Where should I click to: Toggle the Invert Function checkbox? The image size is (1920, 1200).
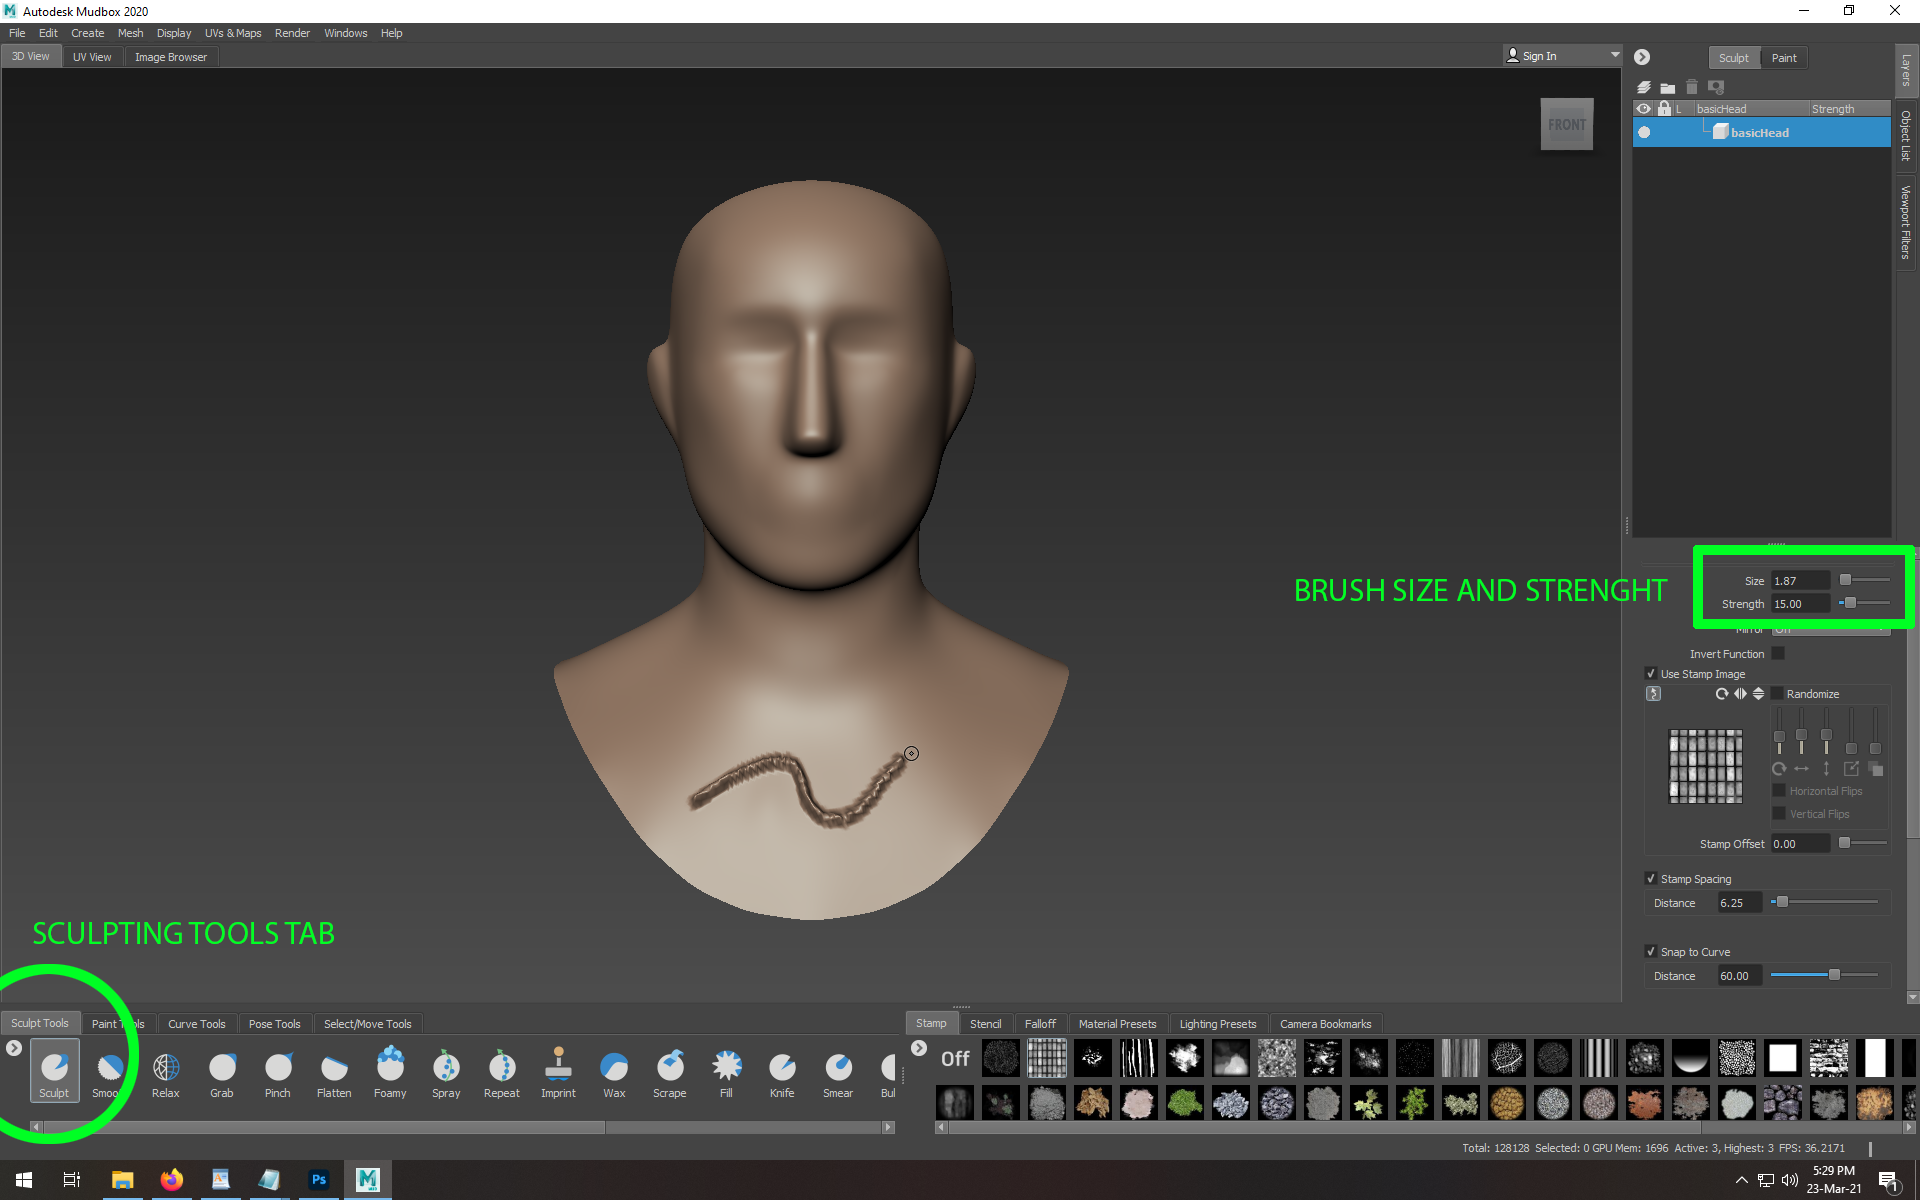click(1778, 654)
